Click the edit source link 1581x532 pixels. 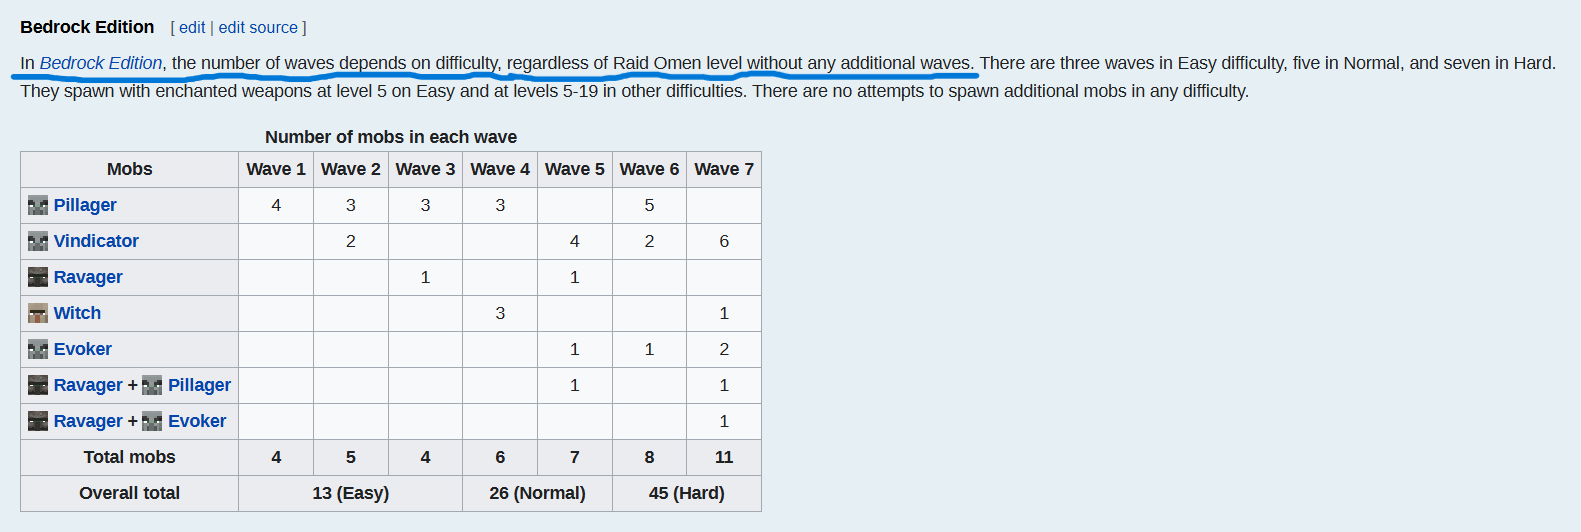coord(258,28)
